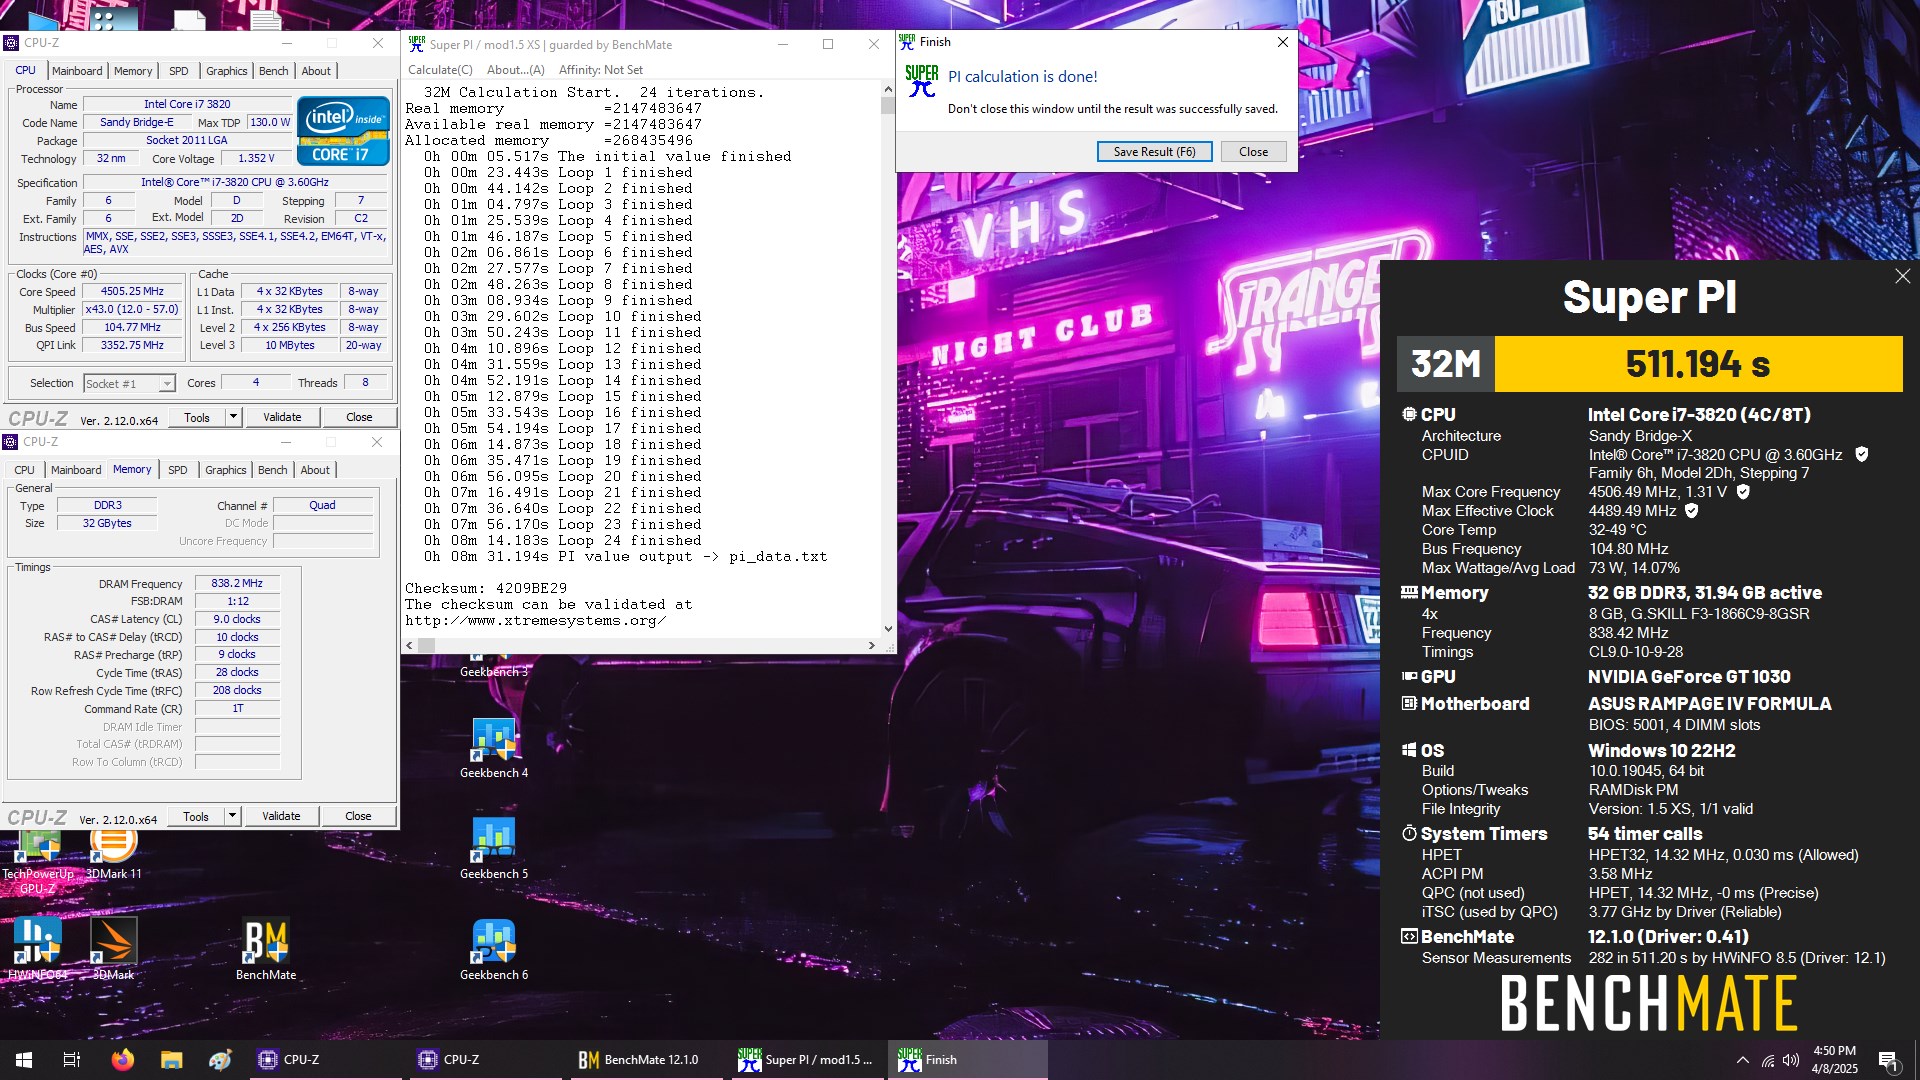1920x1080 pixels.
Task: Switch to first CPU-Z taskbar item
Action: pos(325,1060)
